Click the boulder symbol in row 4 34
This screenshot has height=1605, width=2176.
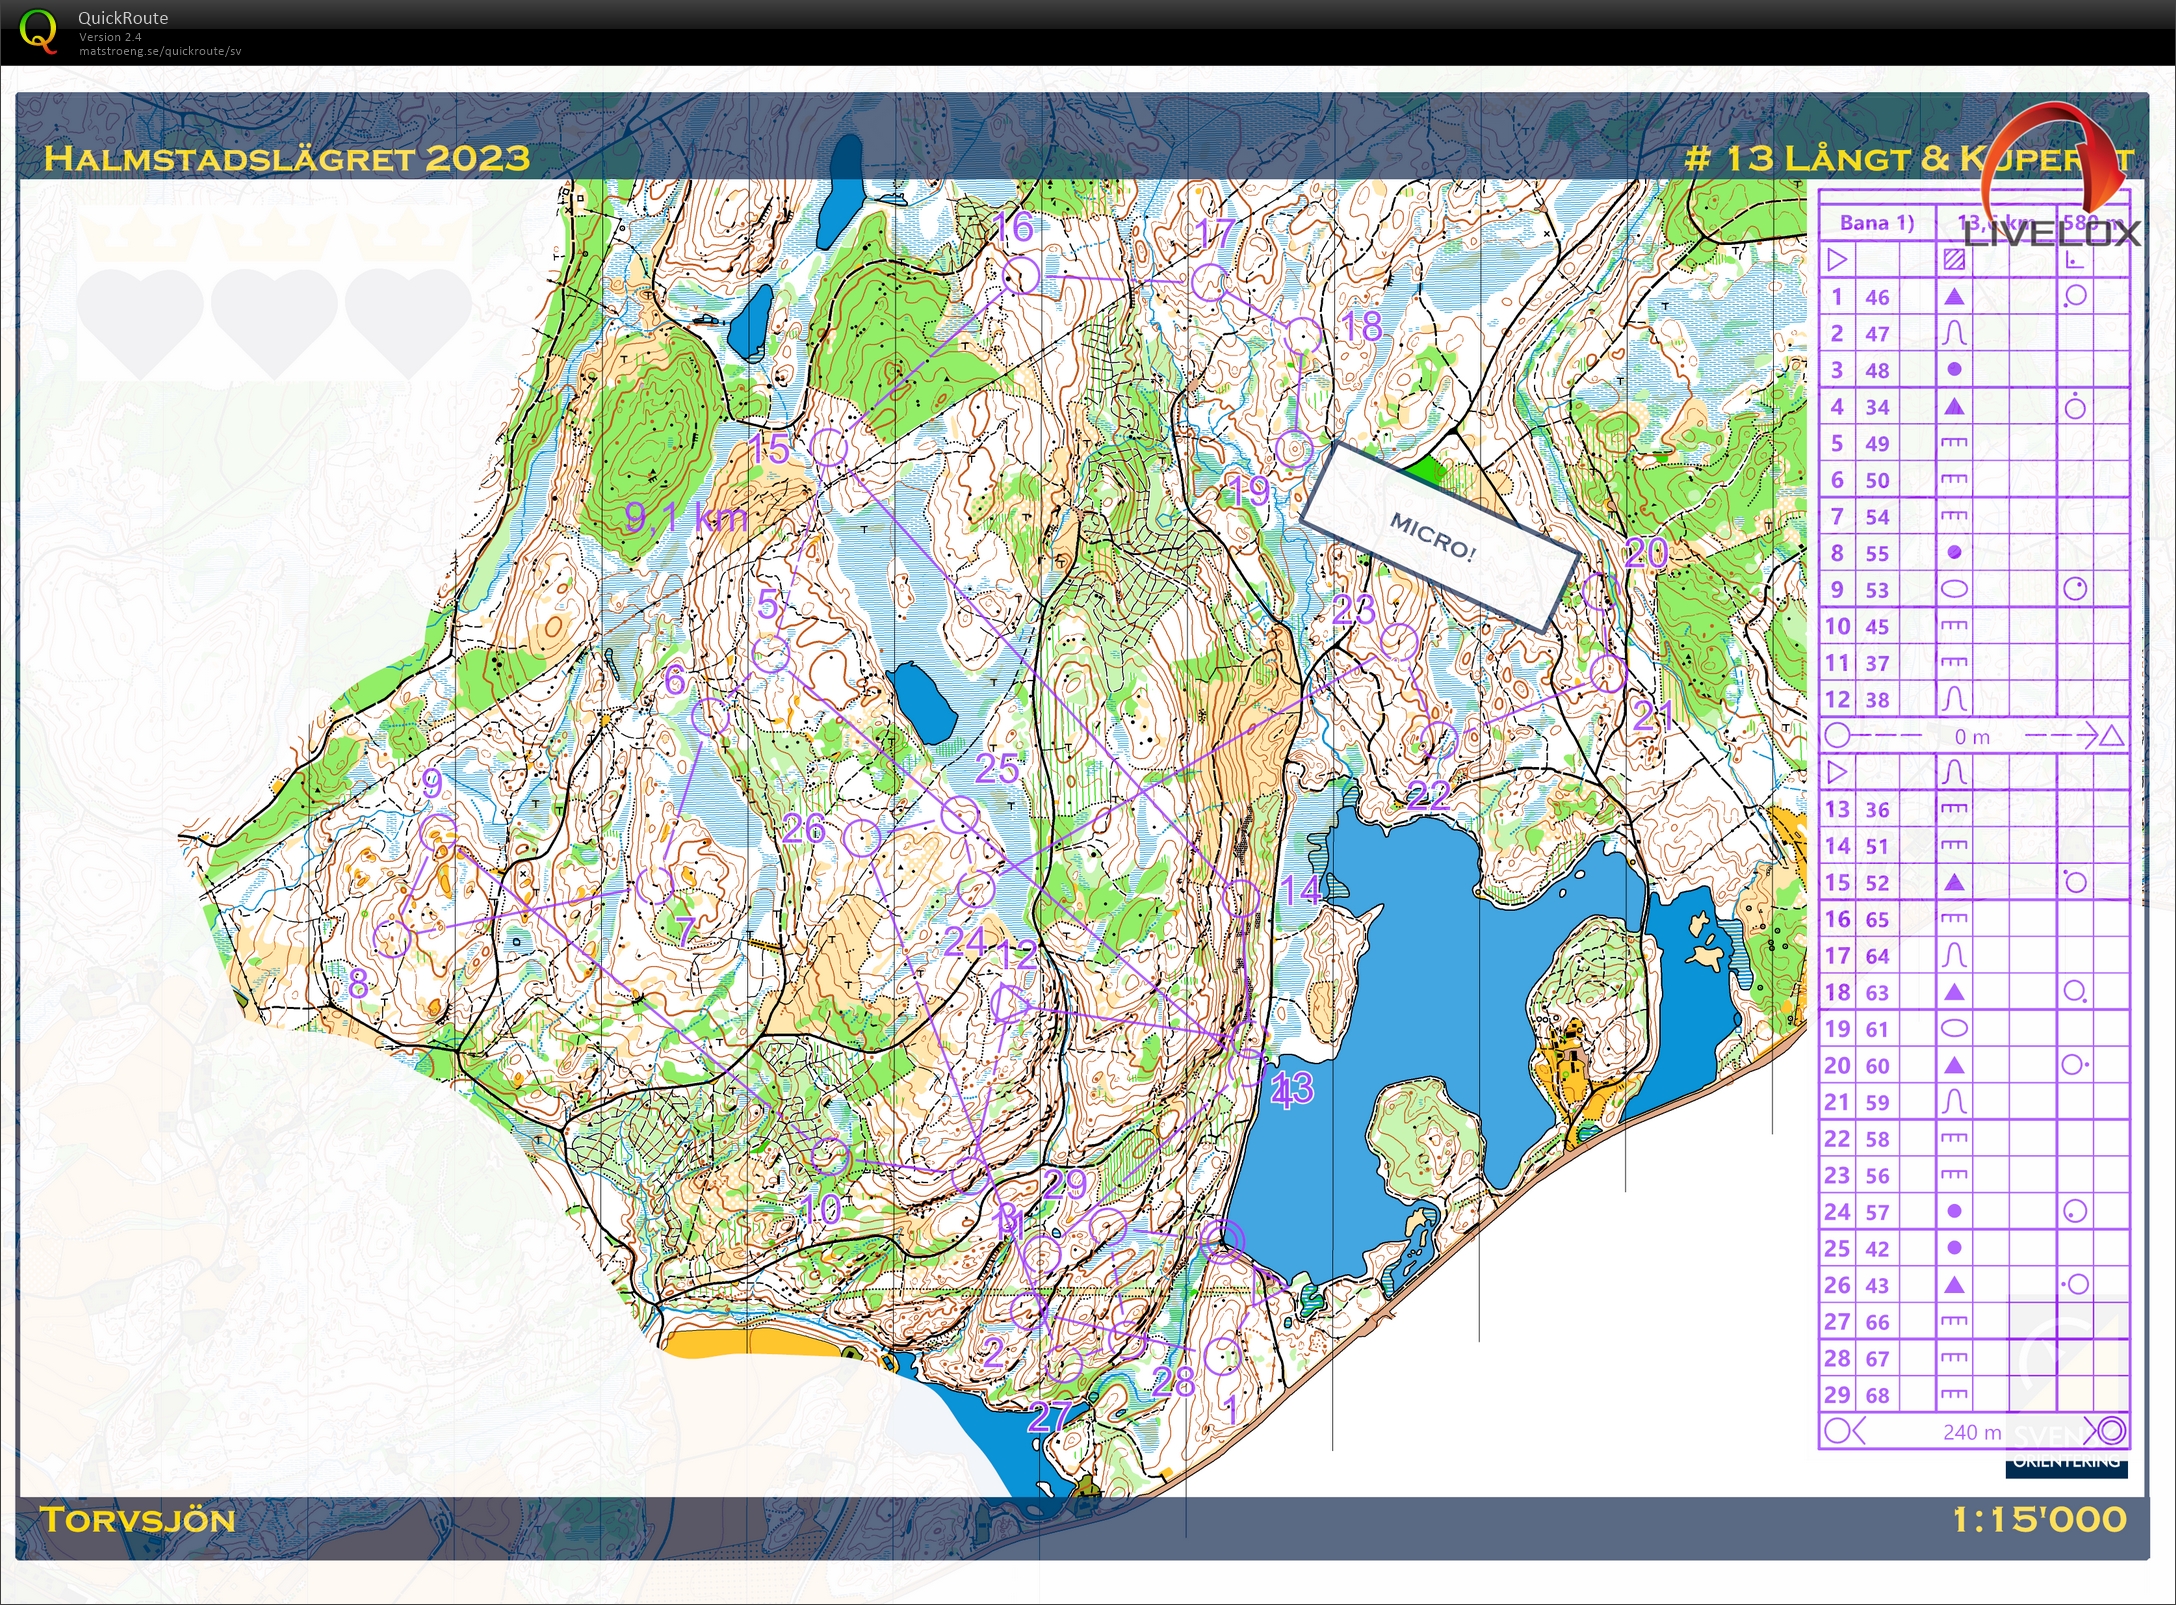click(x=1953, y=407)
